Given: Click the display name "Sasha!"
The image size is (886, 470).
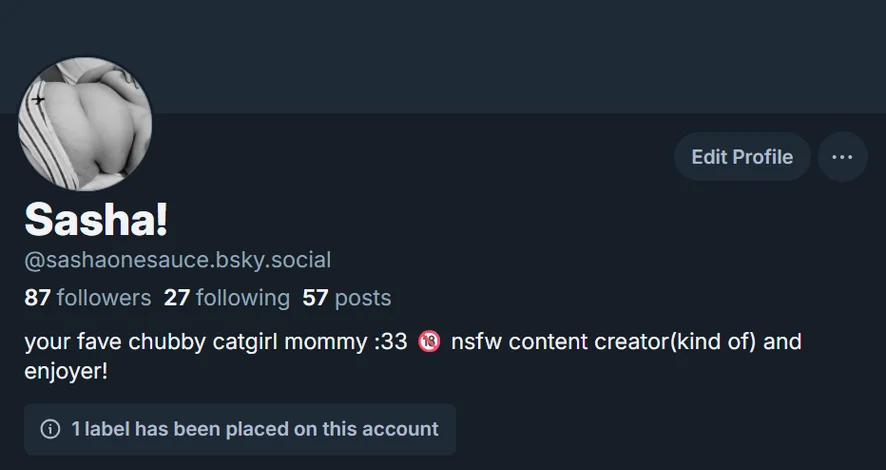Looking at the screenshot, I should pyautogui.click(x=96, y=219).
